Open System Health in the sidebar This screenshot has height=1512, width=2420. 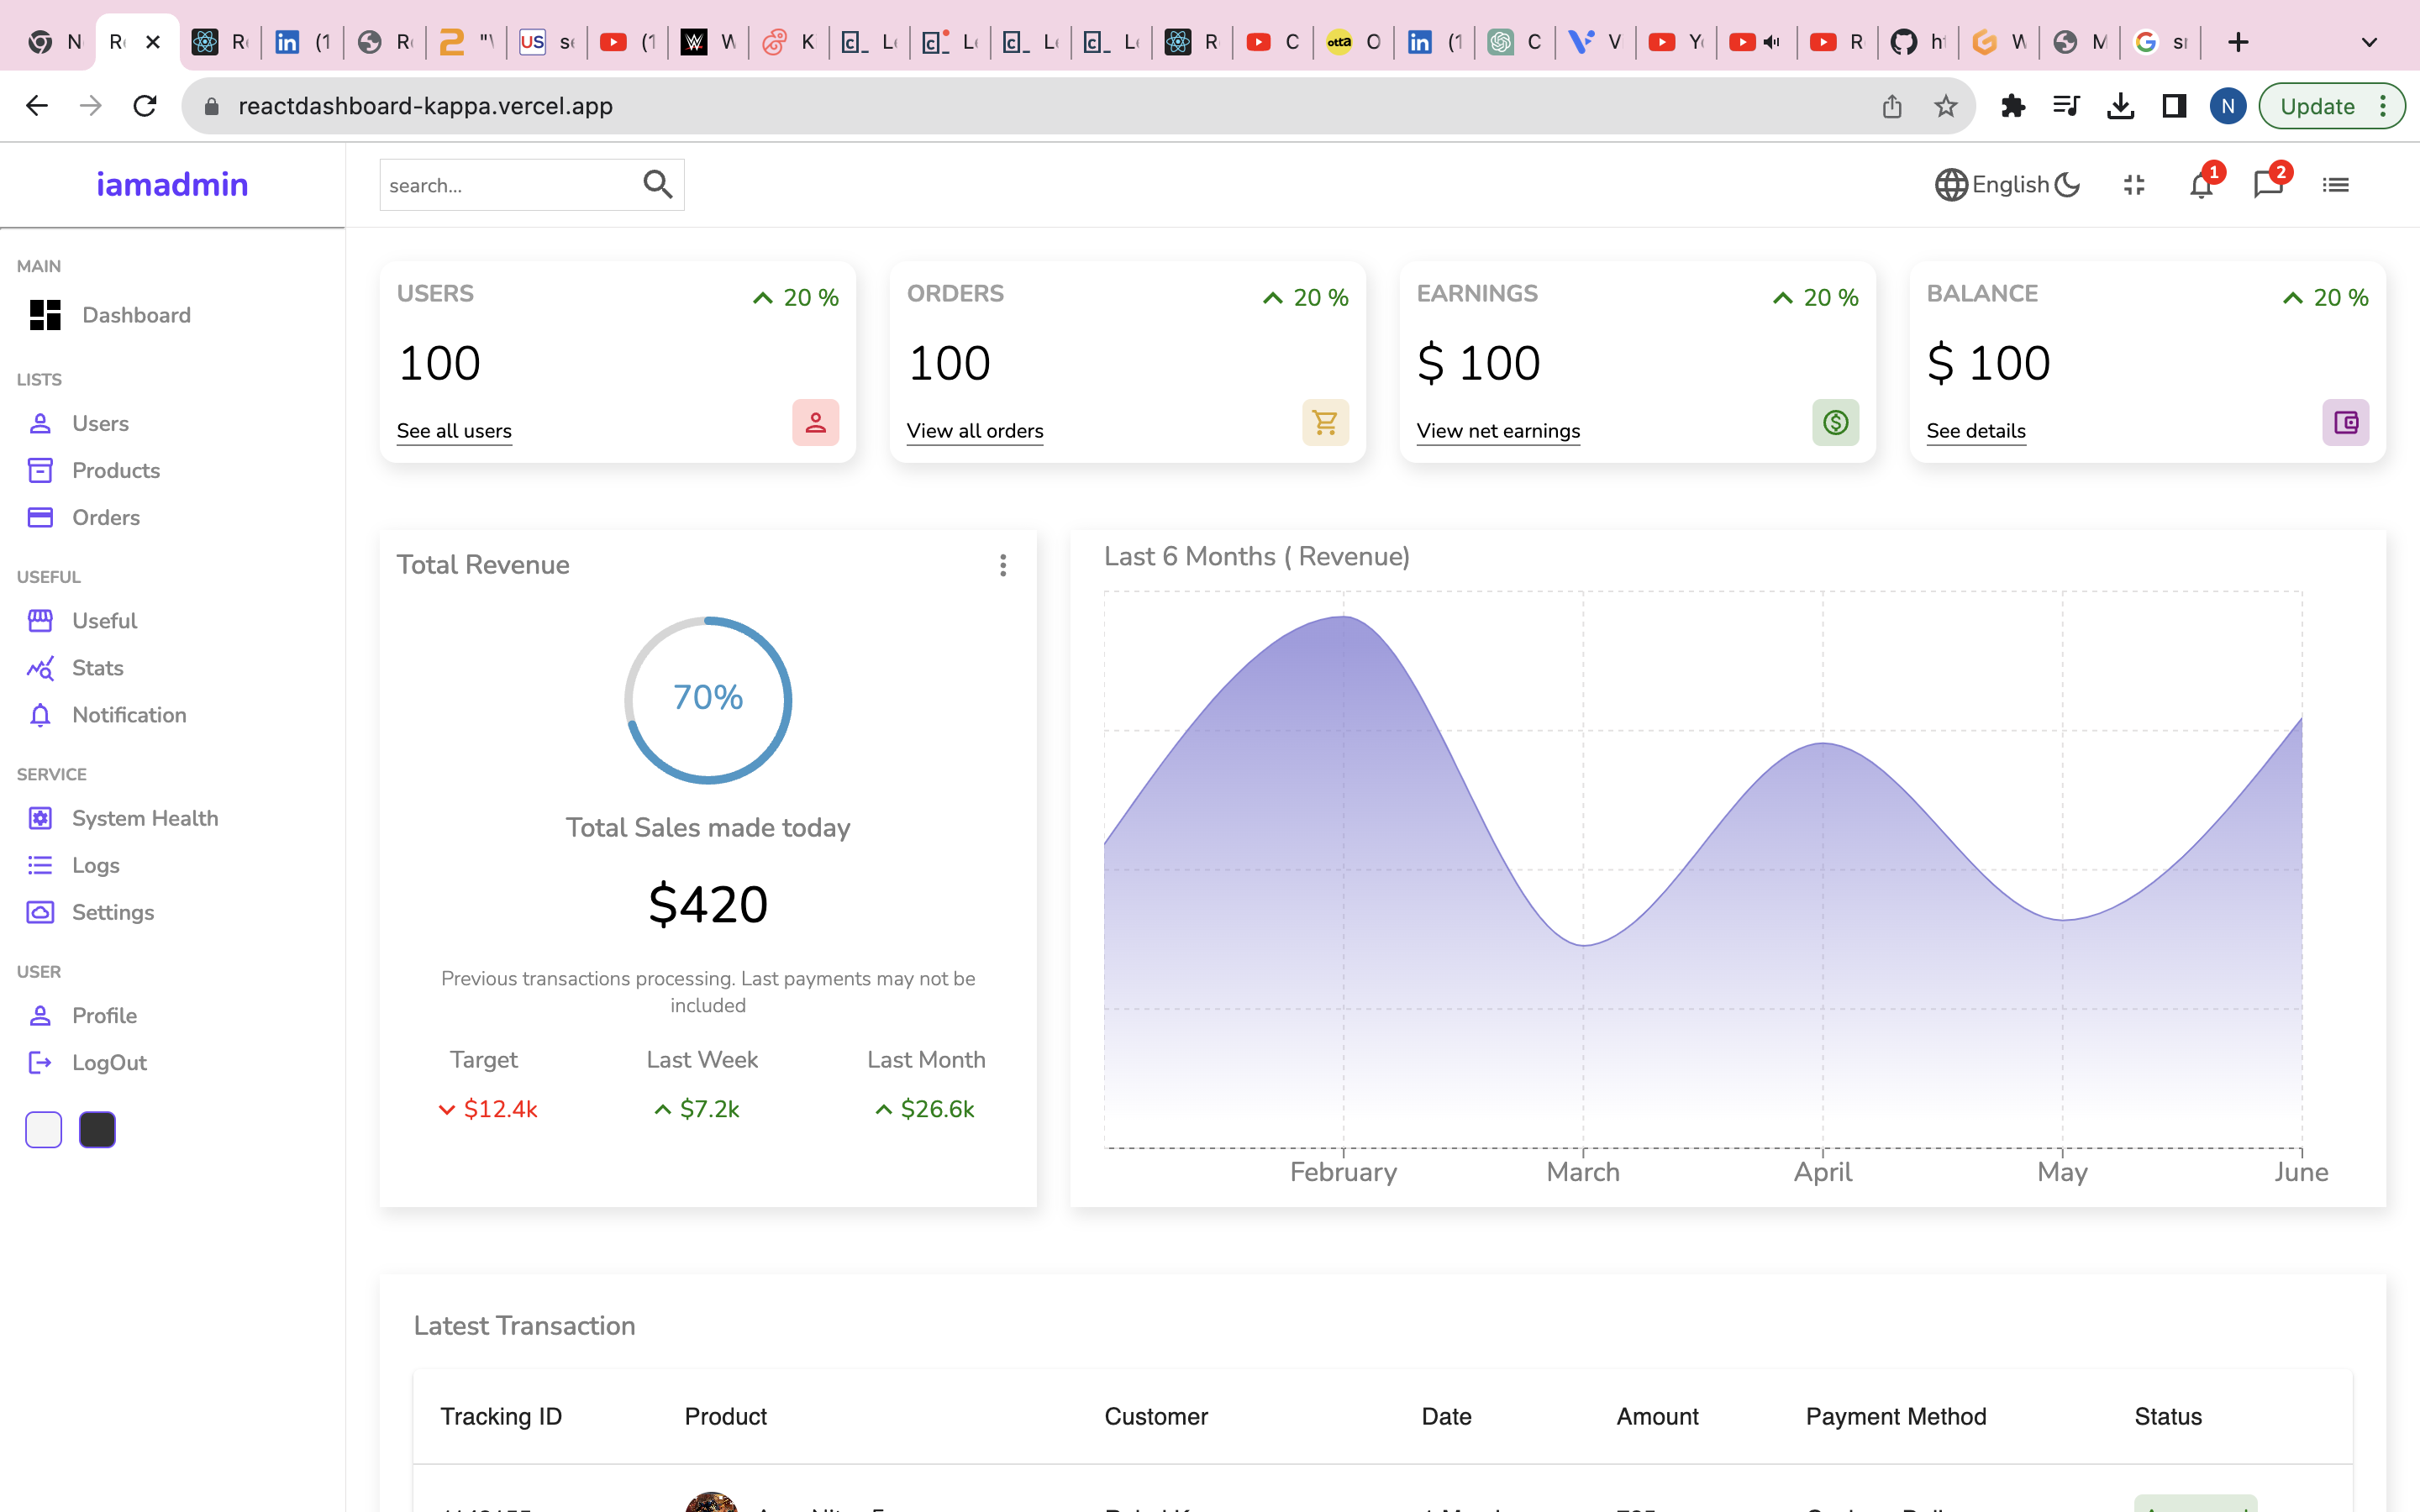[x=144, y=818]
